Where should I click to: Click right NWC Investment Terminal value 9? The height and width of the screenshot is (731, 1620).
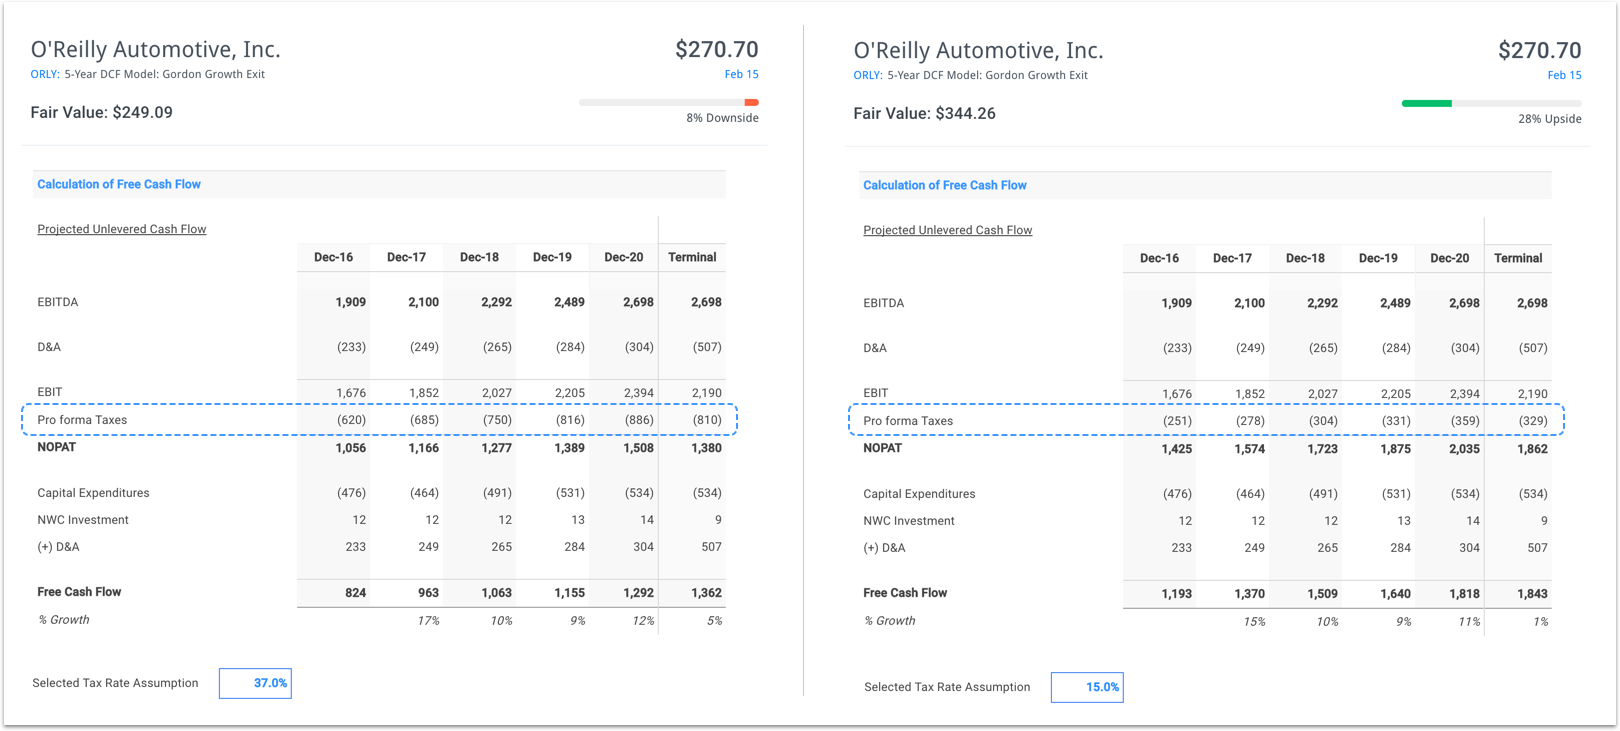click(x=1544, y=521)
